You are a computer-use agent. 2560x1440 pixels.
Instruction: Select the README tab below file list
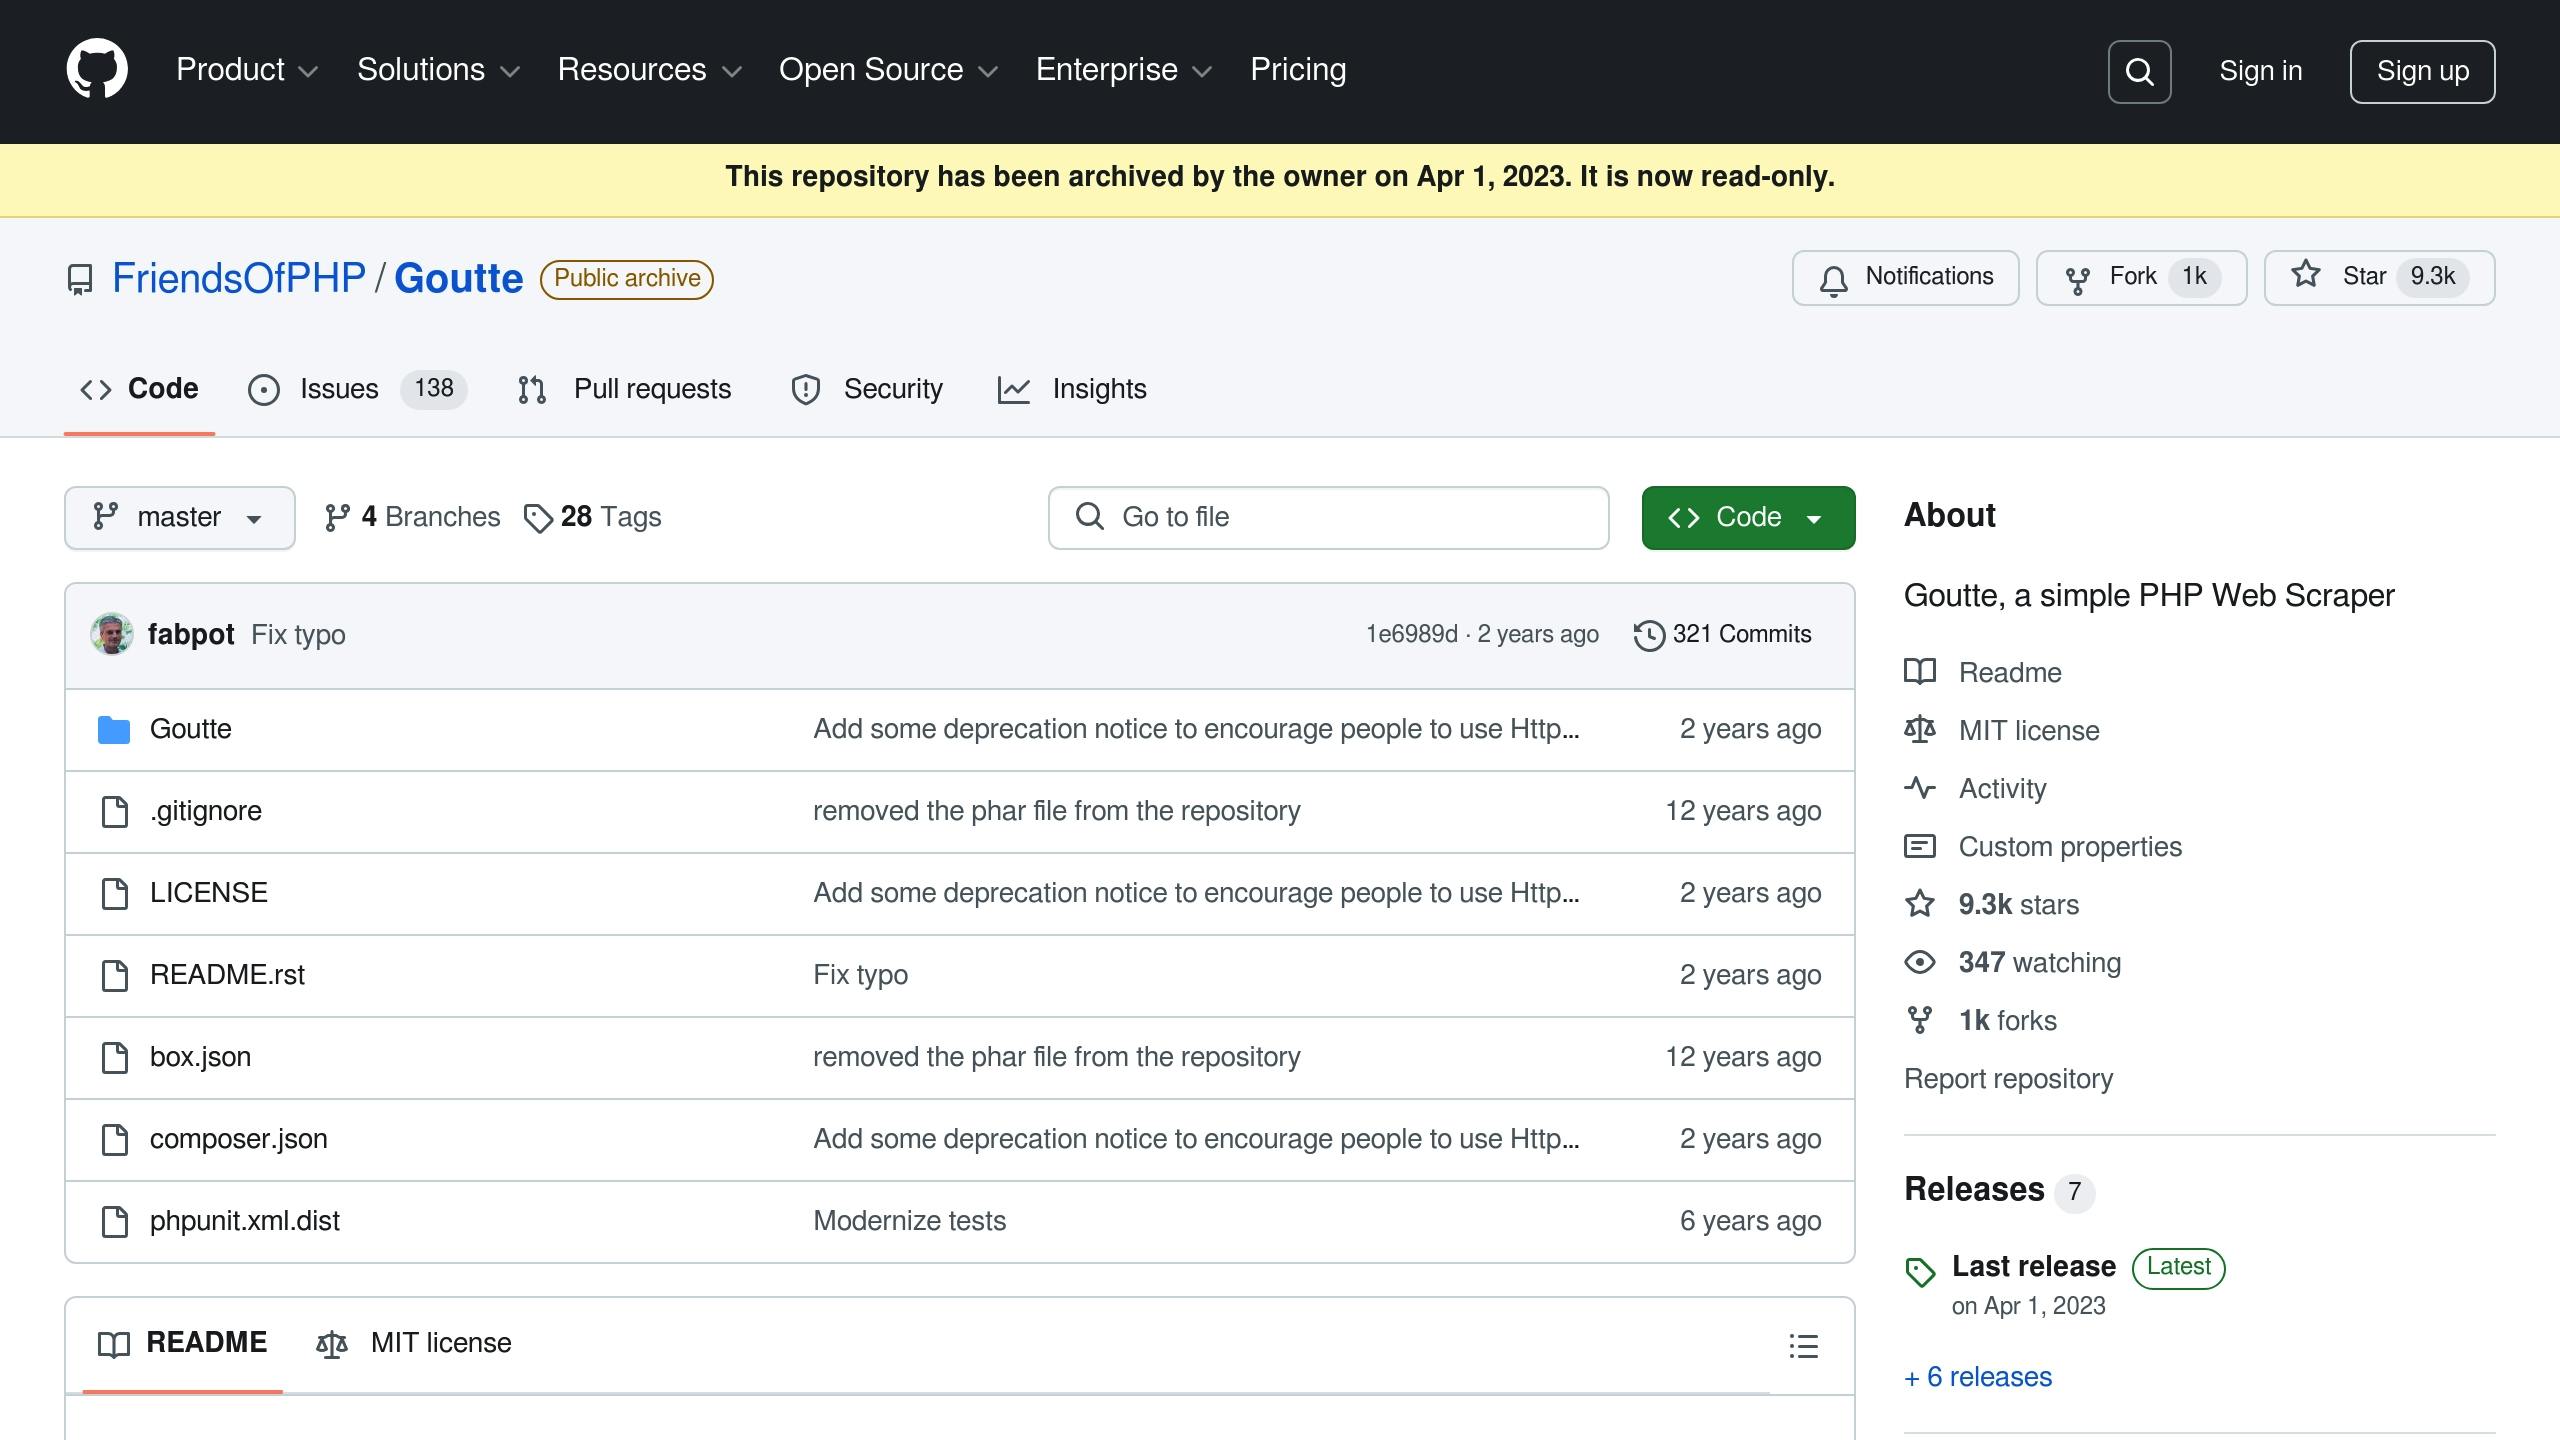tap(183, 1343)
